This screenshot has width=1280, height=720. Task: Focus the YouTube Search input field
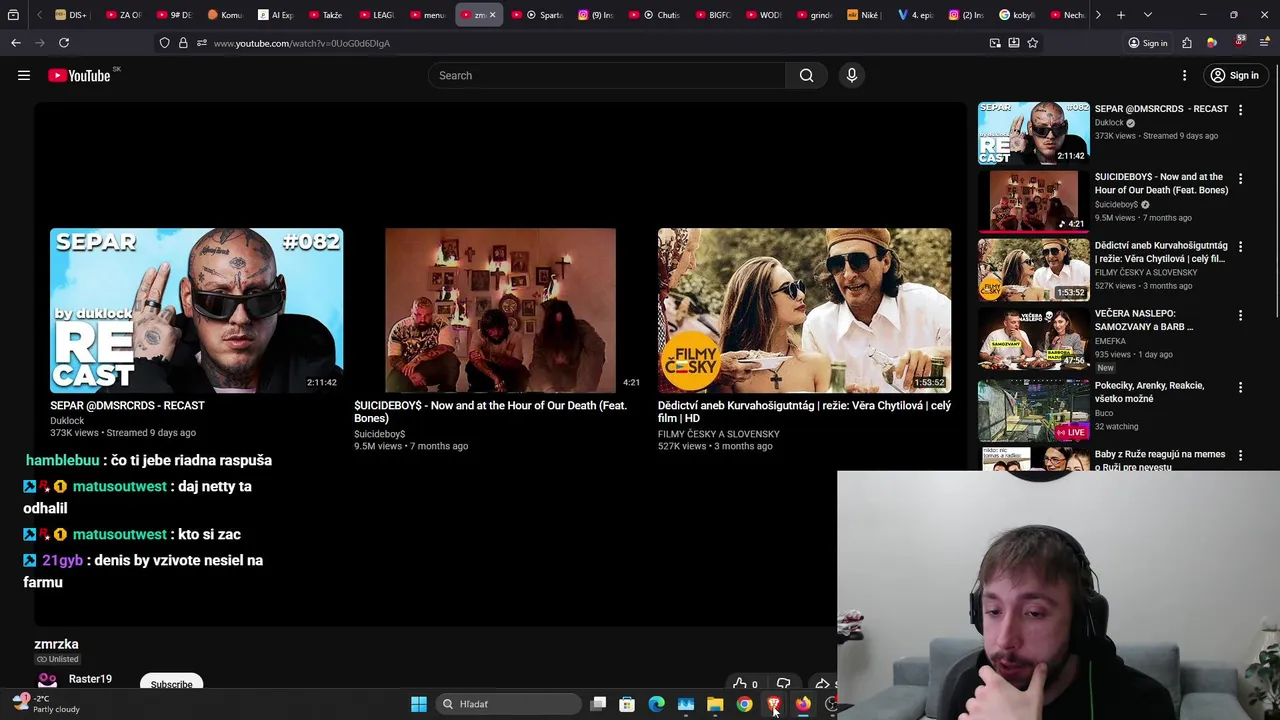[607, 75]
